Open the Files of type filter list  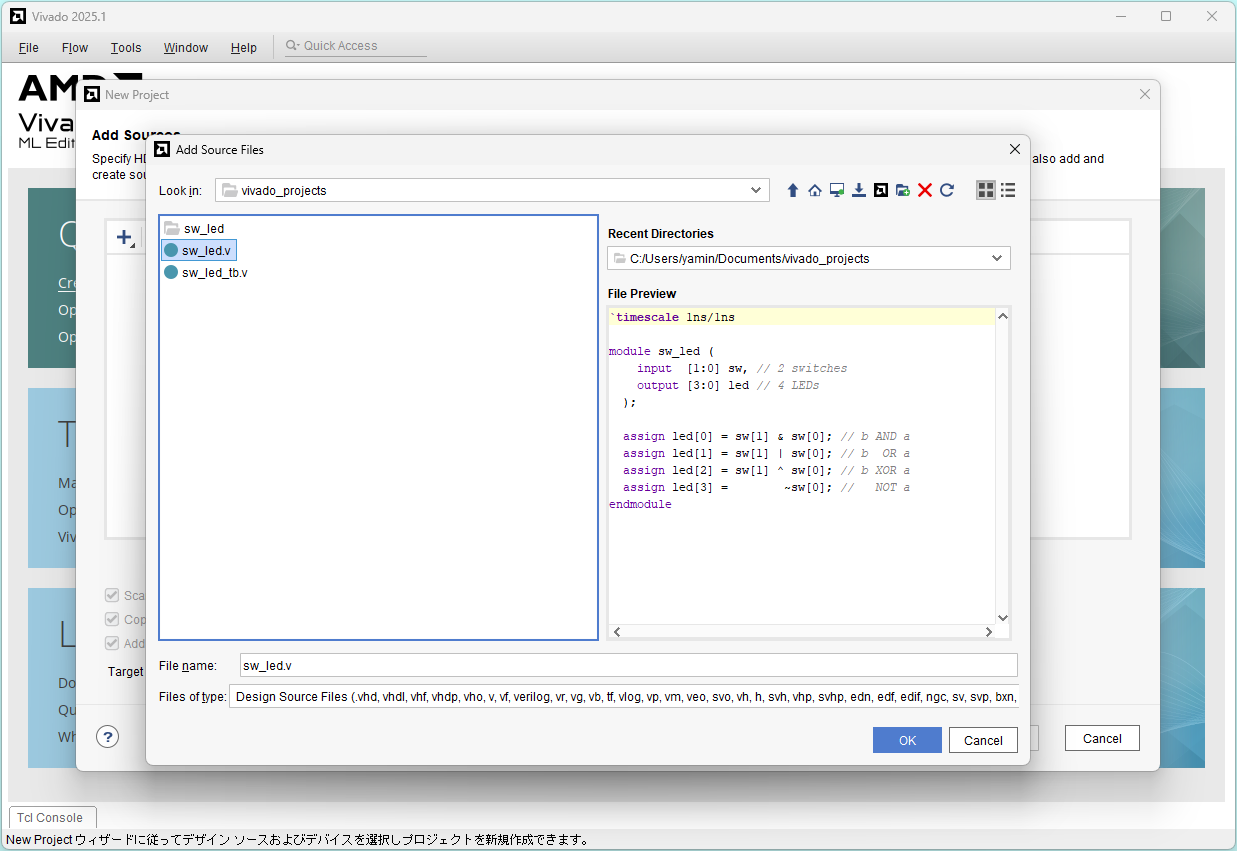(624, 697)
